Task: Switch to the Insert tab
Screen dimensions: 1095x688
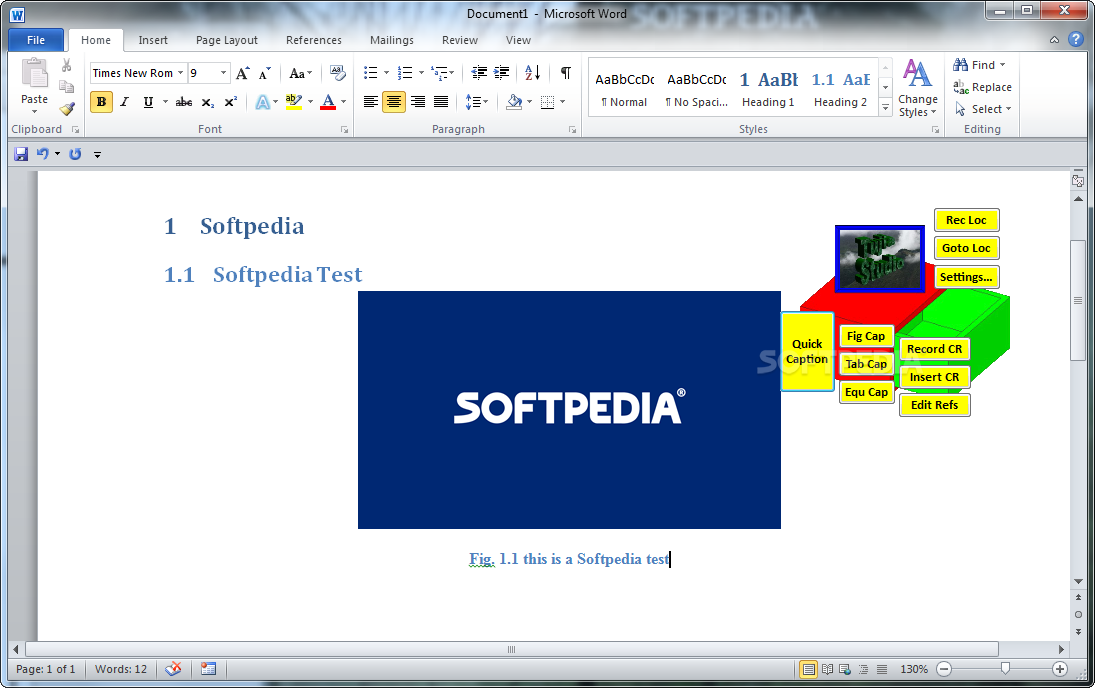Action: [153, 40]
